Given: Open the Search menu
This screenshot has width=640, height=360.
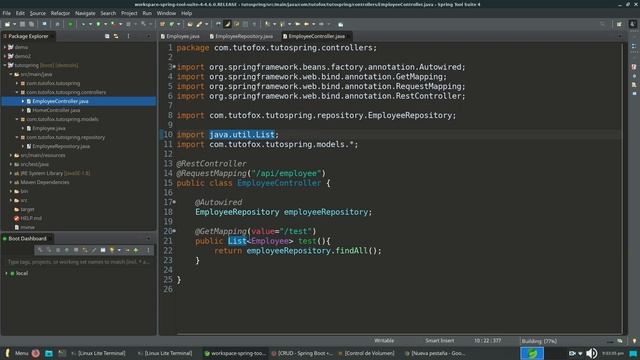Looking at the screenshot, I should [108, 13].
